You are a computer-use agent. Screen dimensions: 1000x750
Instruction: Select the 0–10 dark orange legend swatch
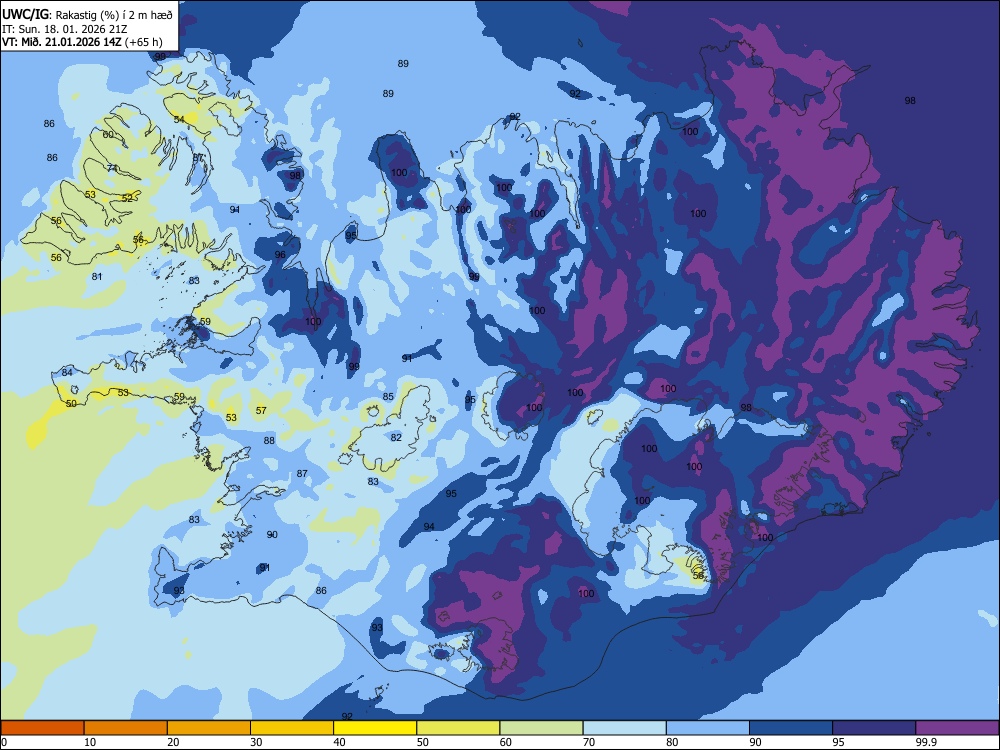pos(43,728)
